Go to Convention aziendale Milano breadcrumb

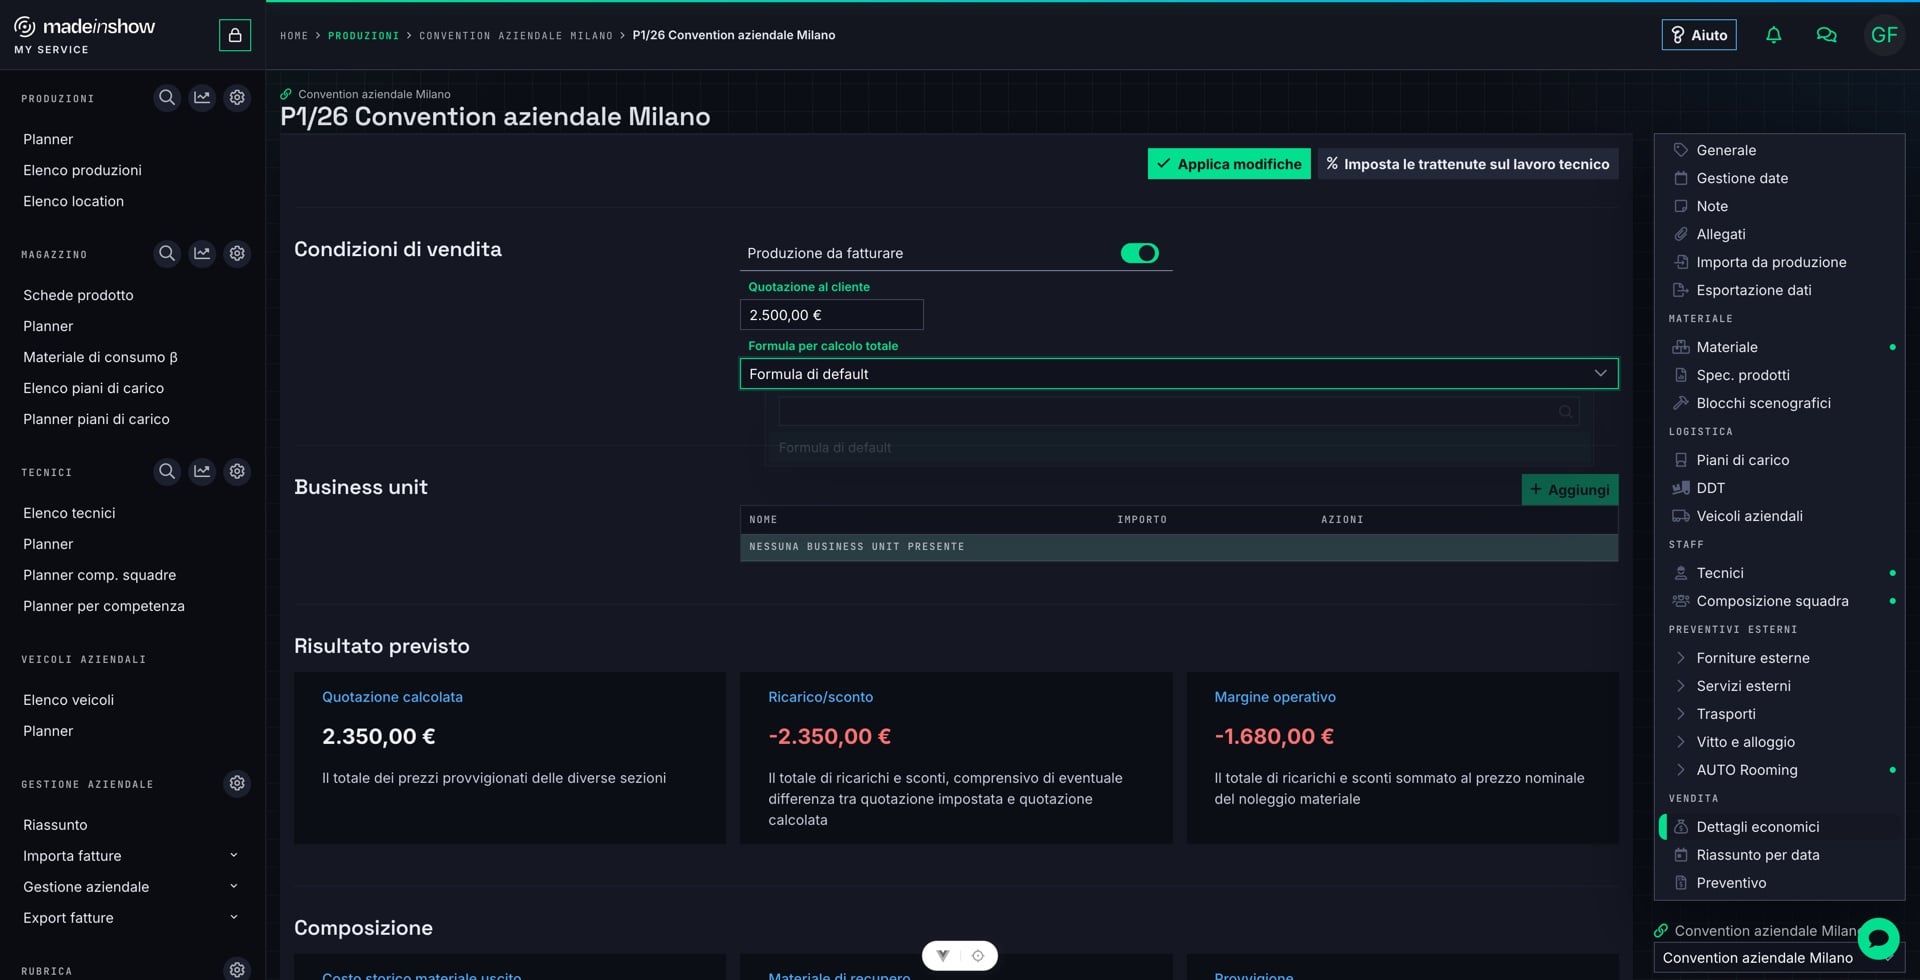click(516, 36)
